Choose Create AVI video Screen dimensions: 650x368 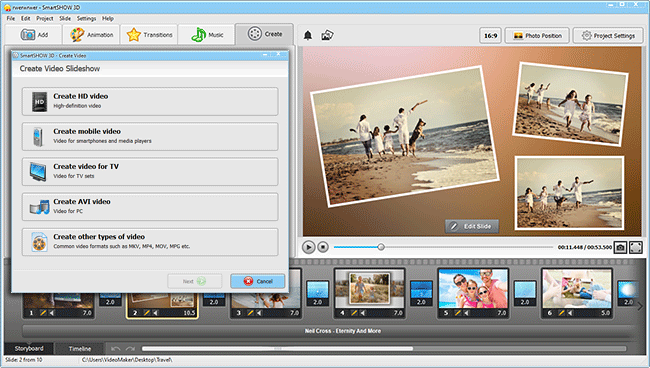click(150, 207)
